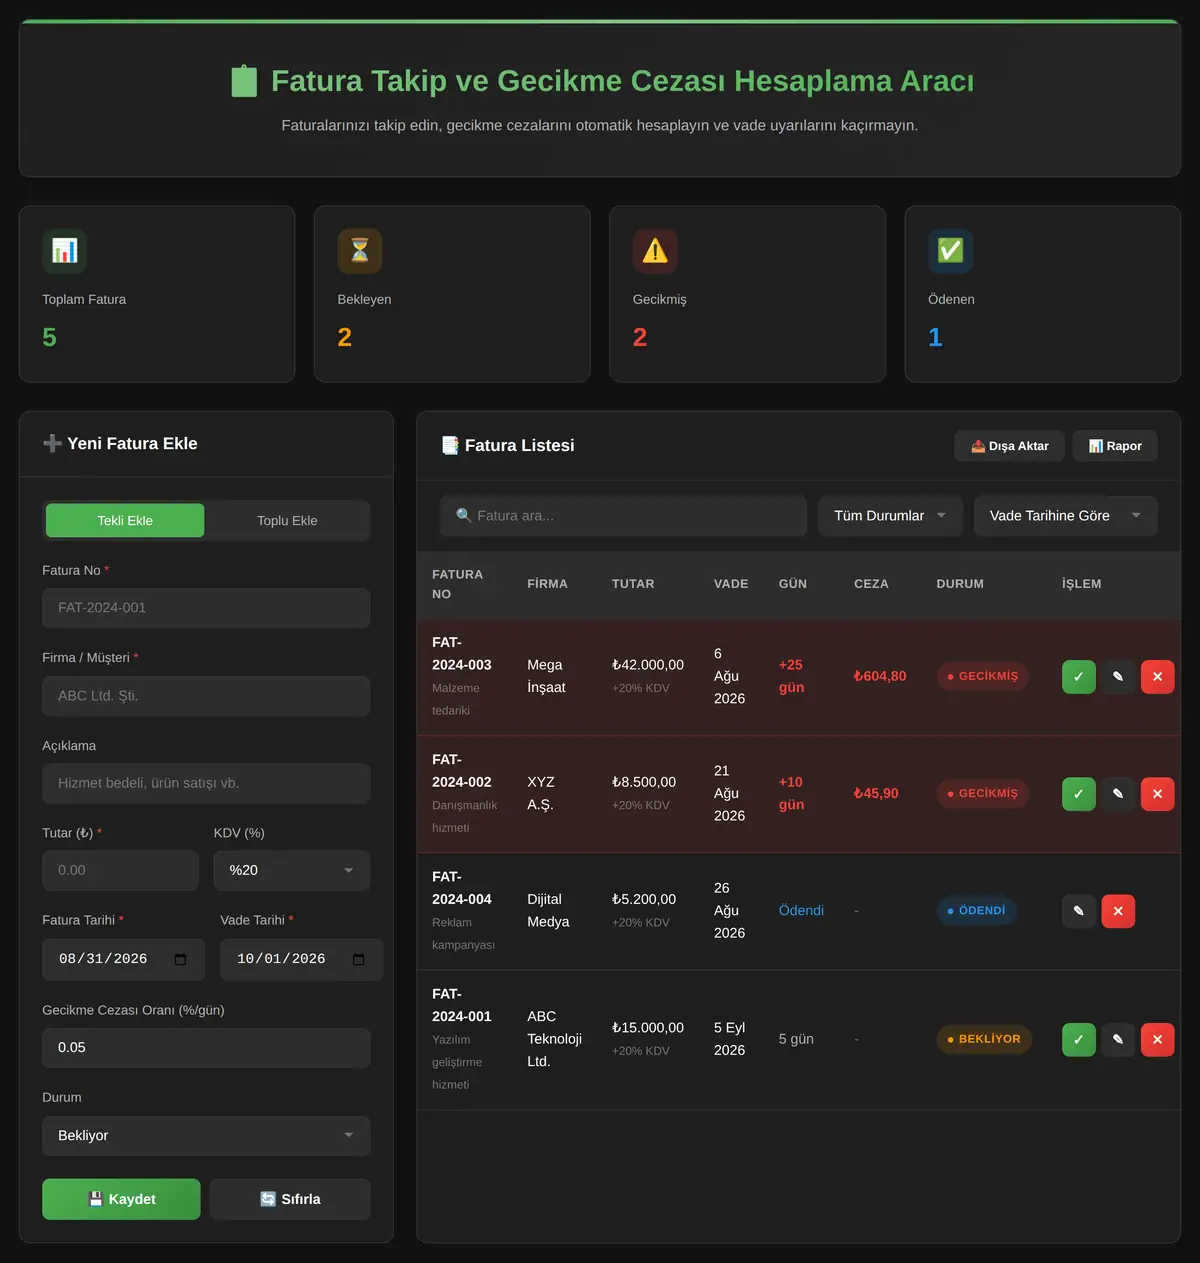Export invoices with Dışa Aktar
Image resolution: width=1200 pixels, height=1263 pixels.
(x=1010, y=446)
